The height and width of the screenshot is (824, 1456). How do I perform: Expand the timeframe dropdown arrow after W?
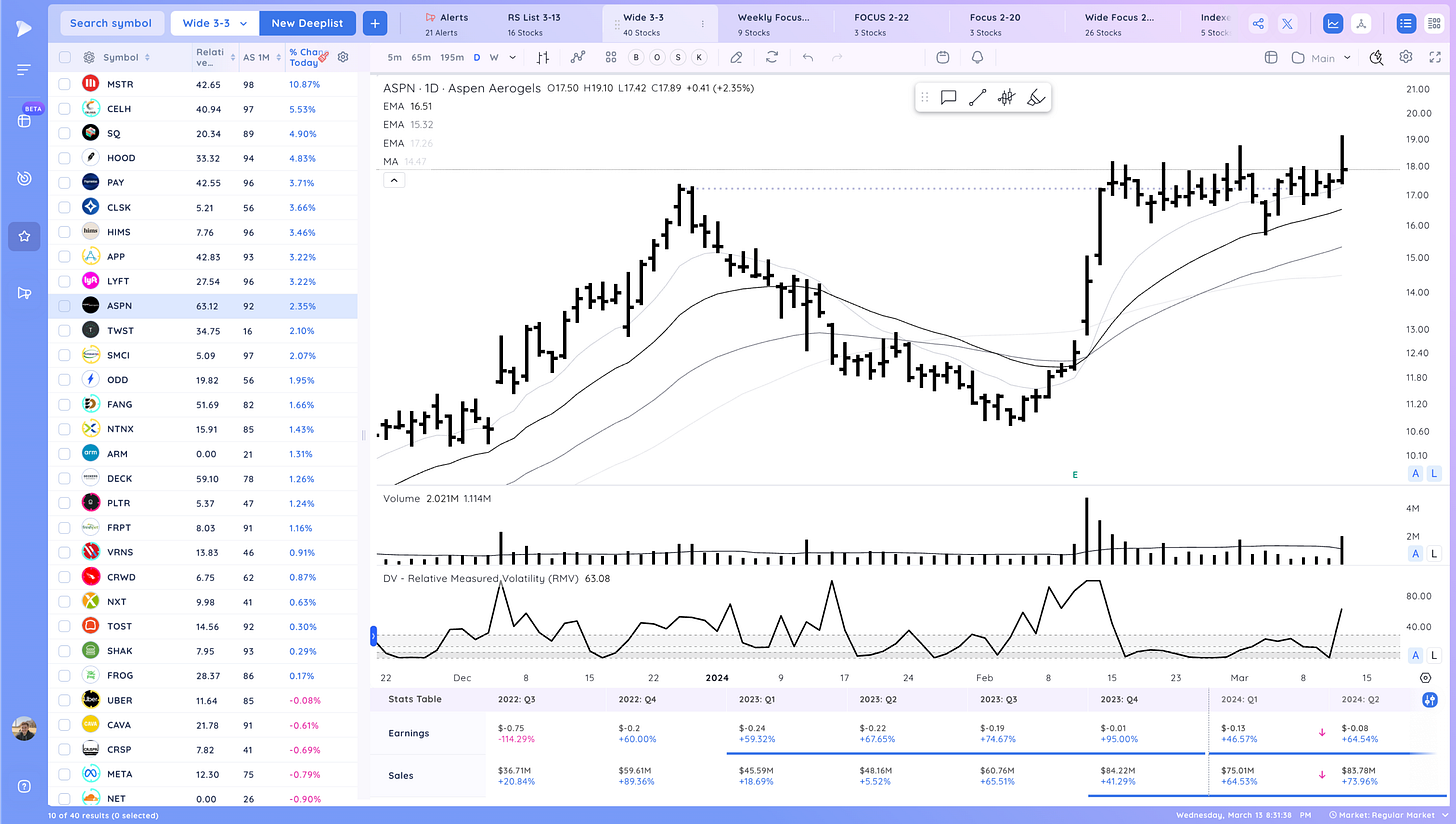pos(513,57)
